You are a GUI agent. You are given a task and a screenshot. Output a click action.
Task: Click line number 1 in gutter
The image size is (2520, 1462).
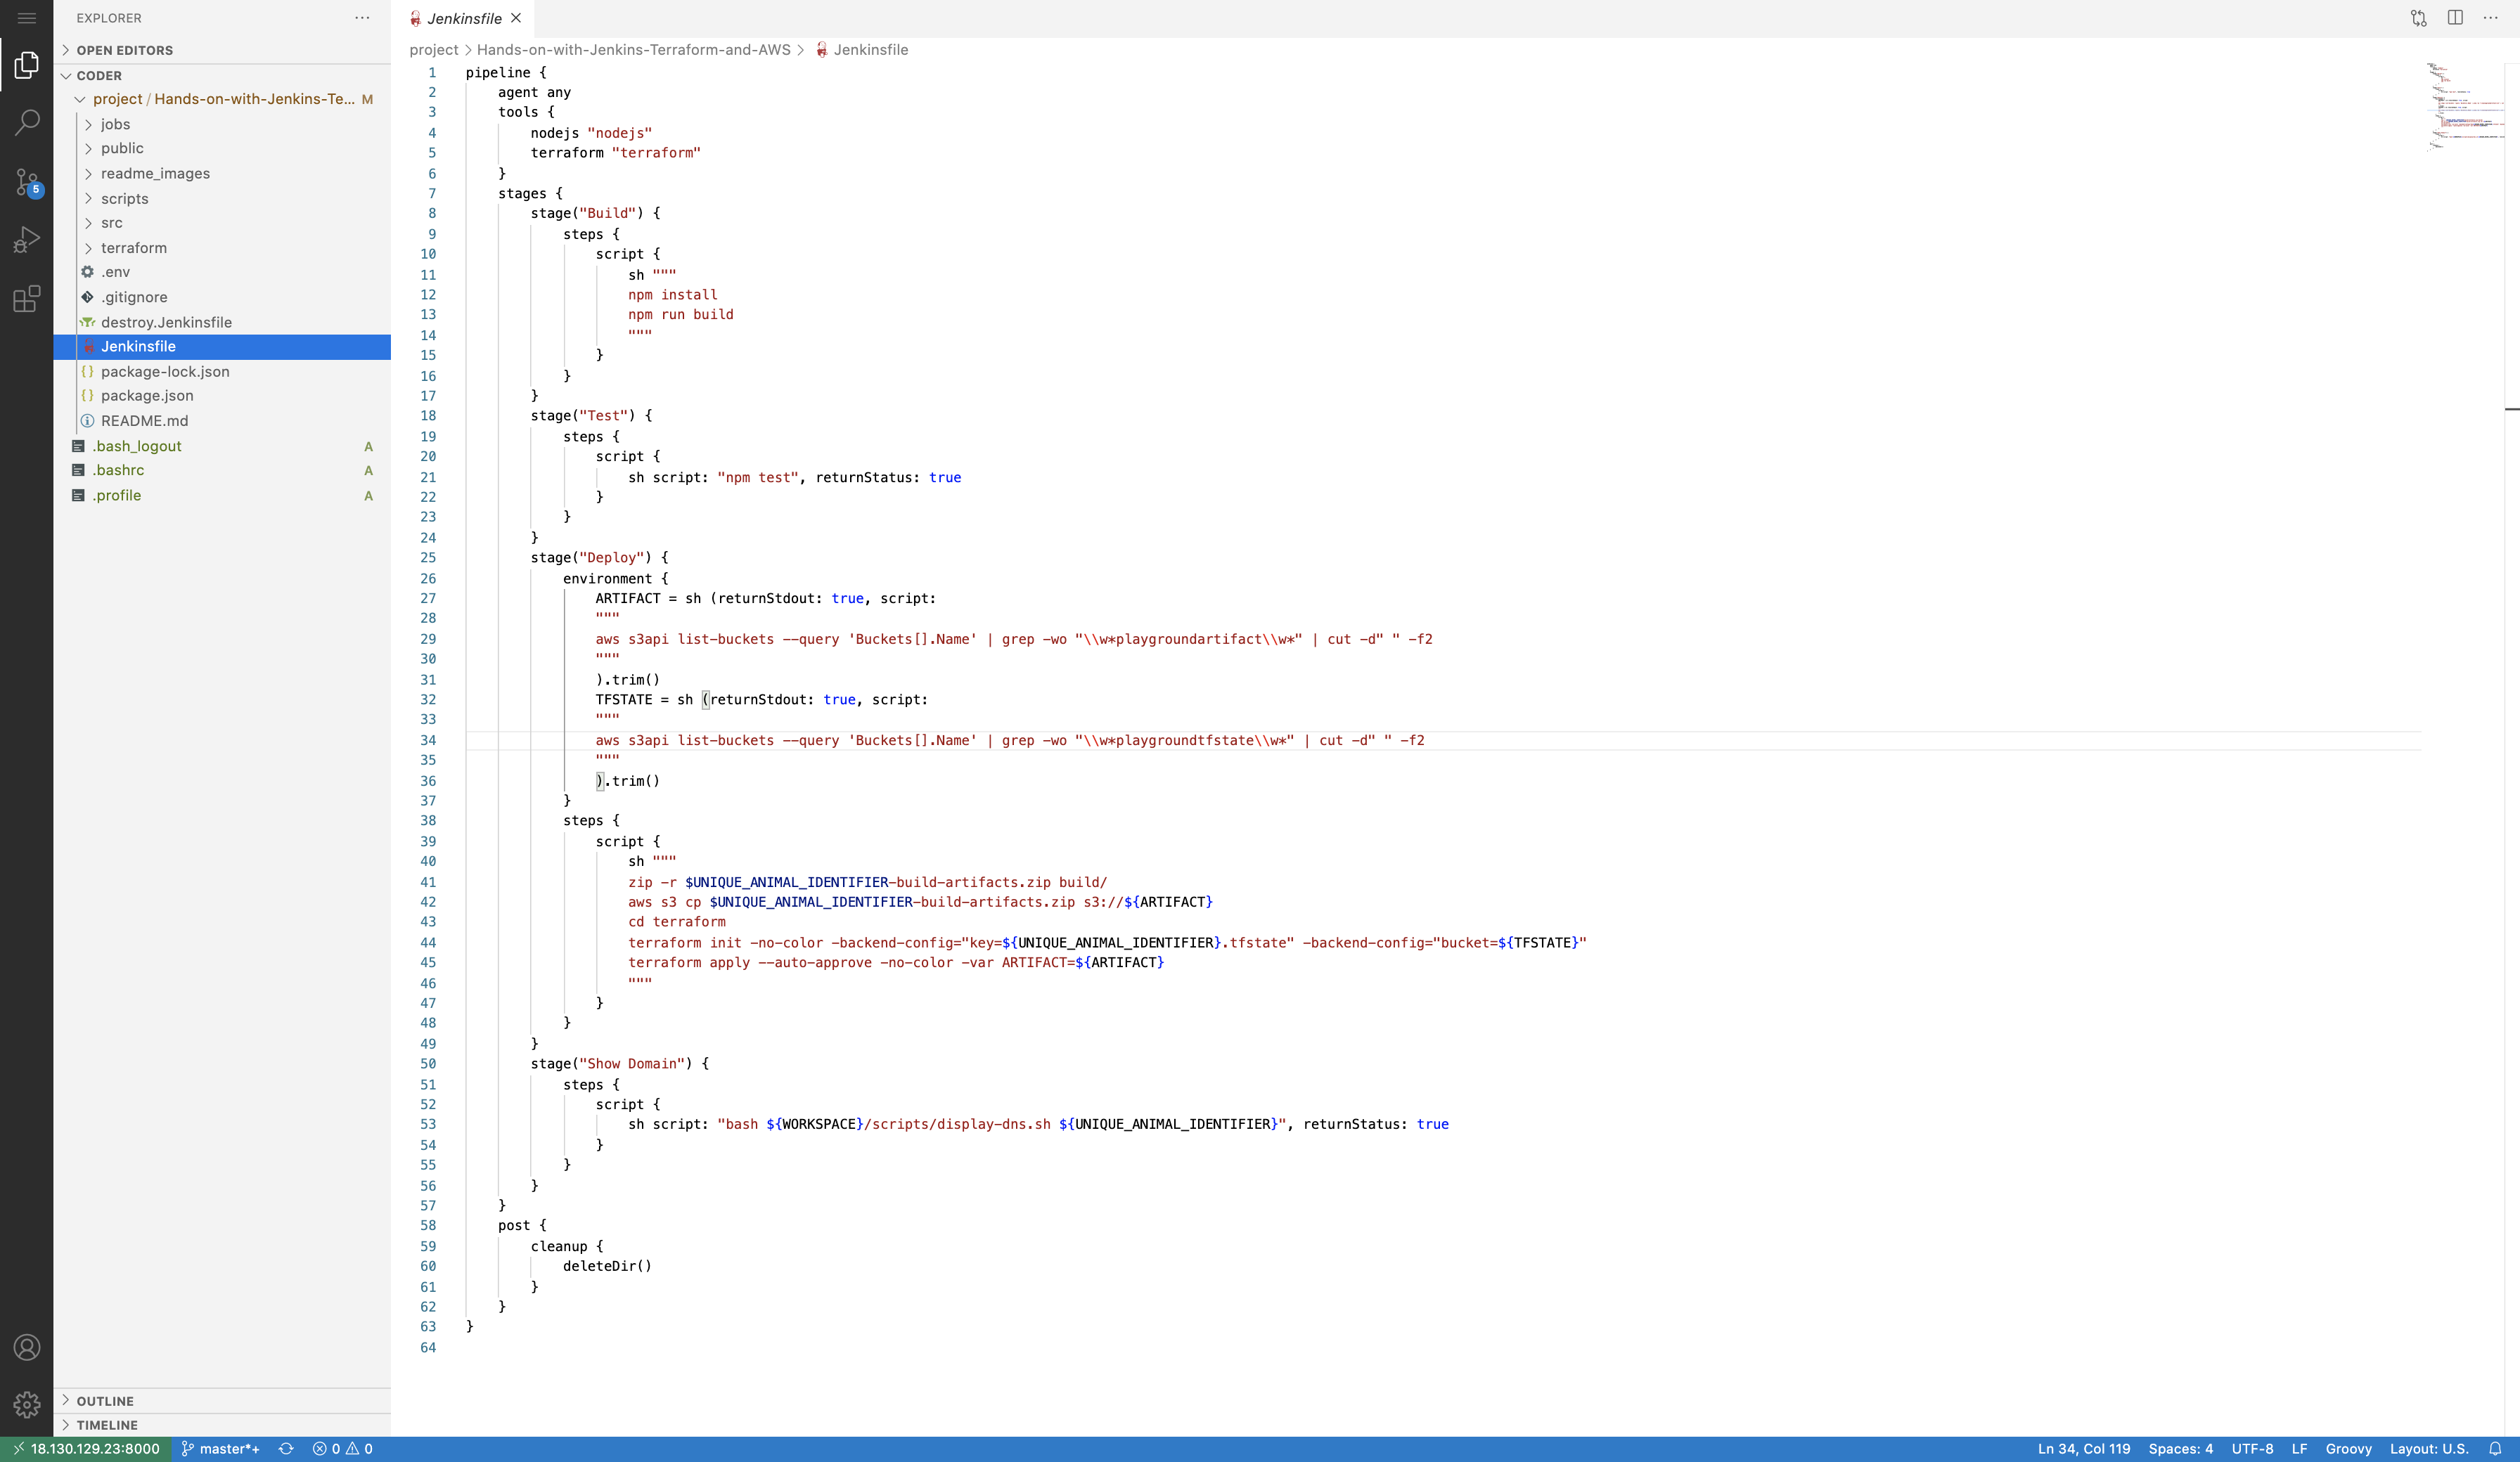tap(432, 73)
